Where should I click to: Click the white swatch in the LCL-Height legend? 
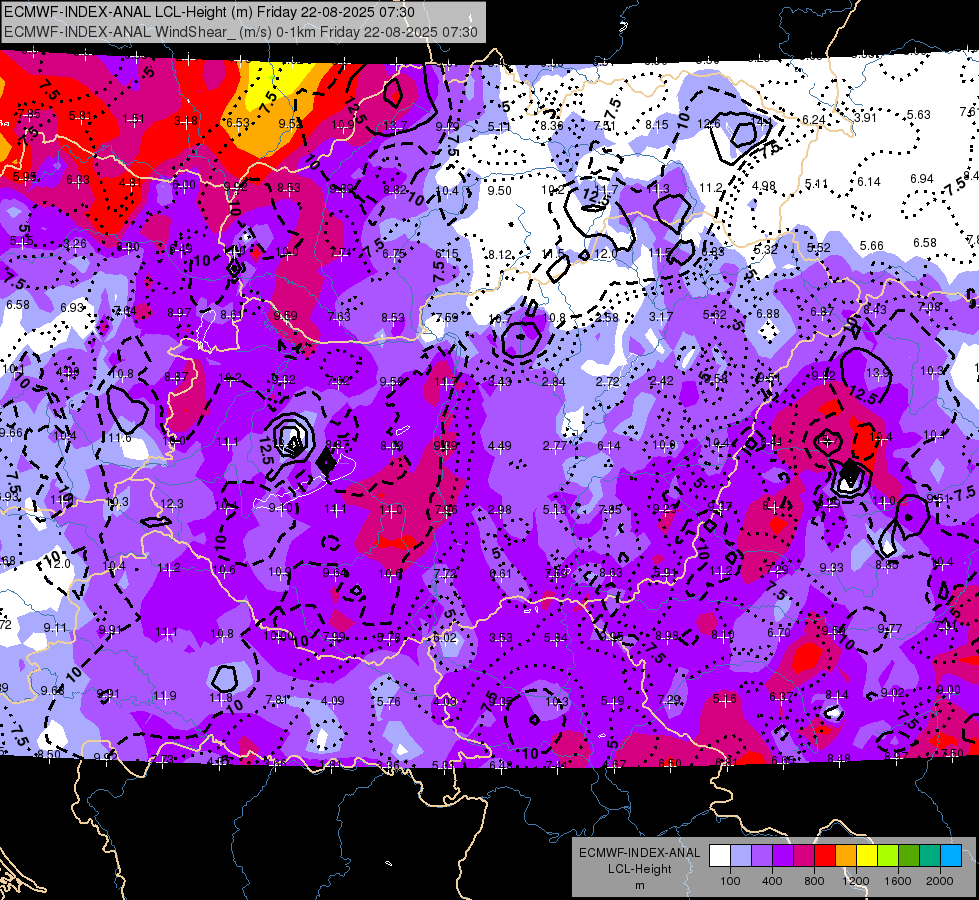coord(720,856)
